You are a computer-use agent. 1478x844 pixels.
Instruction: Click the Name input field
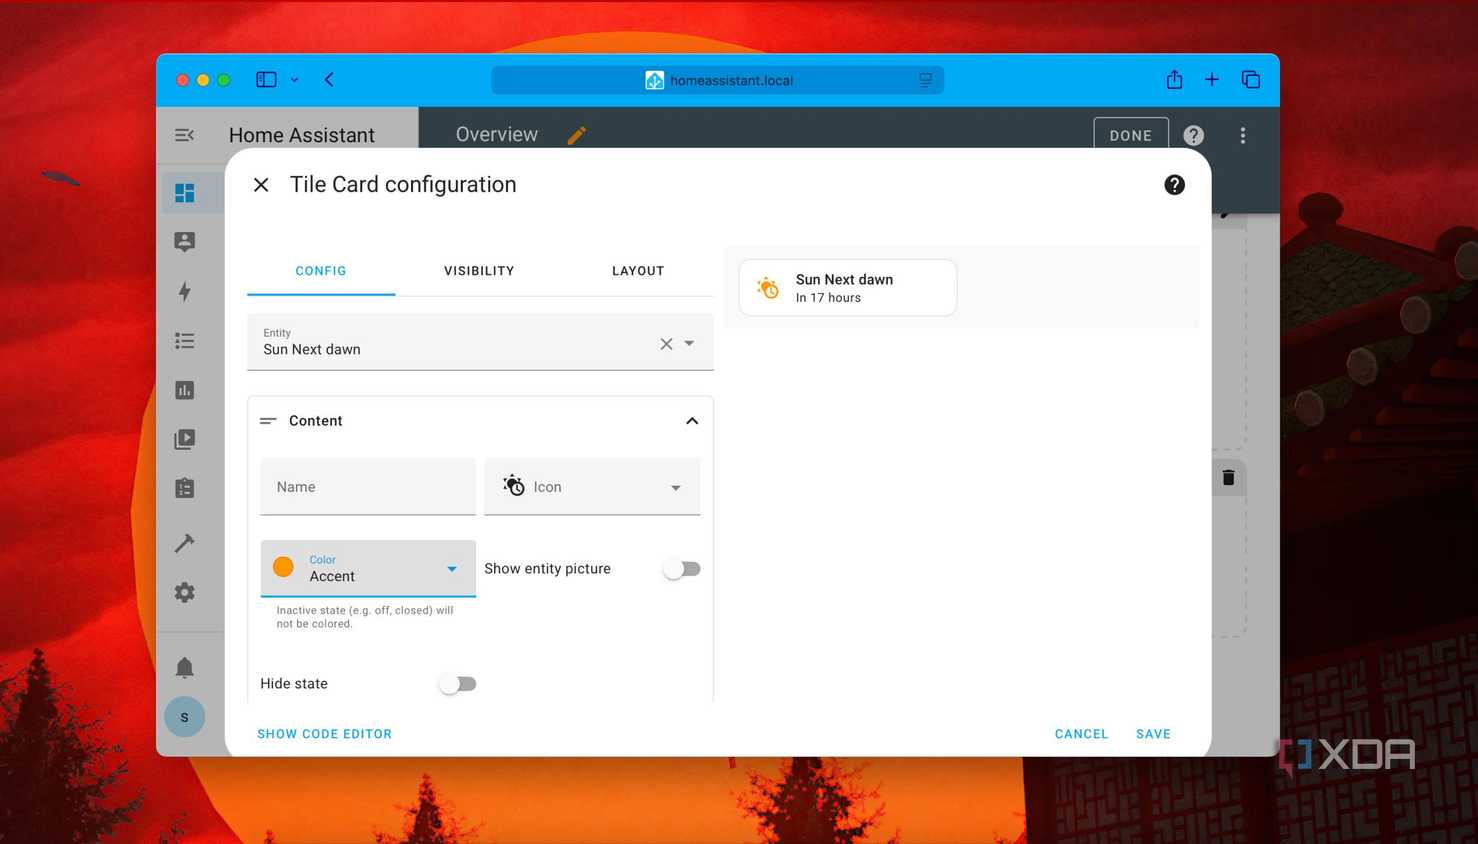(x=368, y=487)
